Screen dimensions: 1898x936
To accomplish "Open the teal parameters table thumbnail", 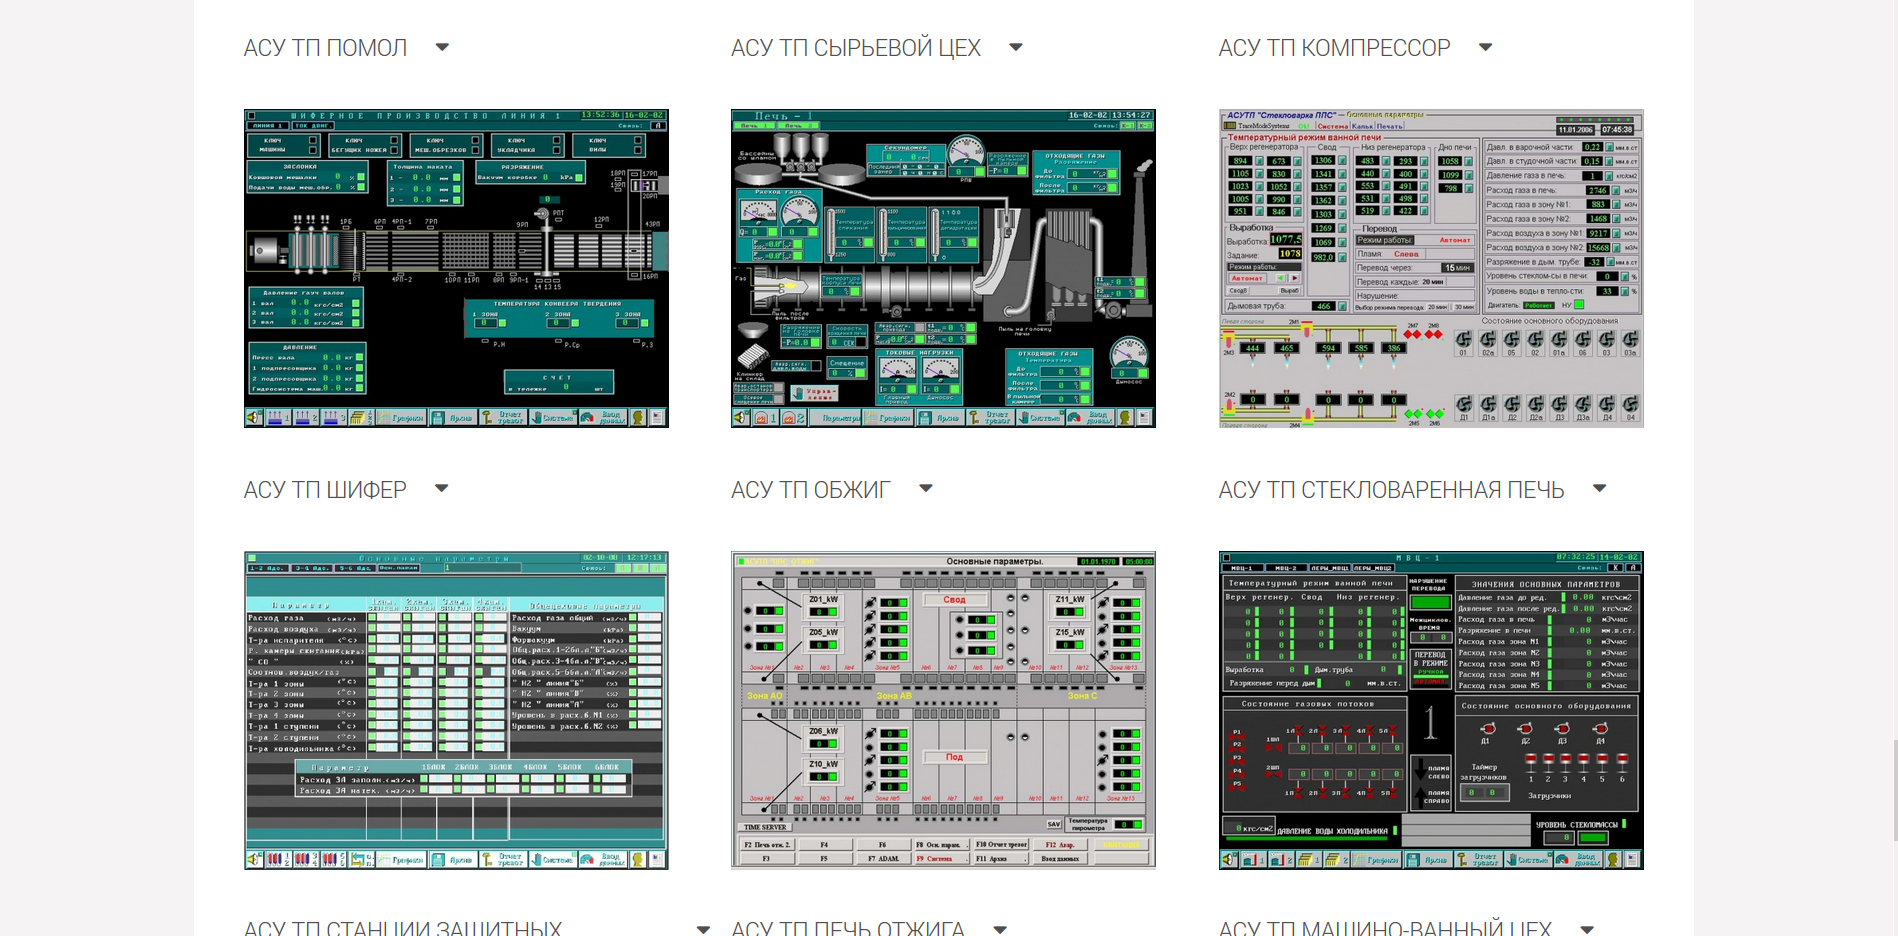I will coord(456,710).
